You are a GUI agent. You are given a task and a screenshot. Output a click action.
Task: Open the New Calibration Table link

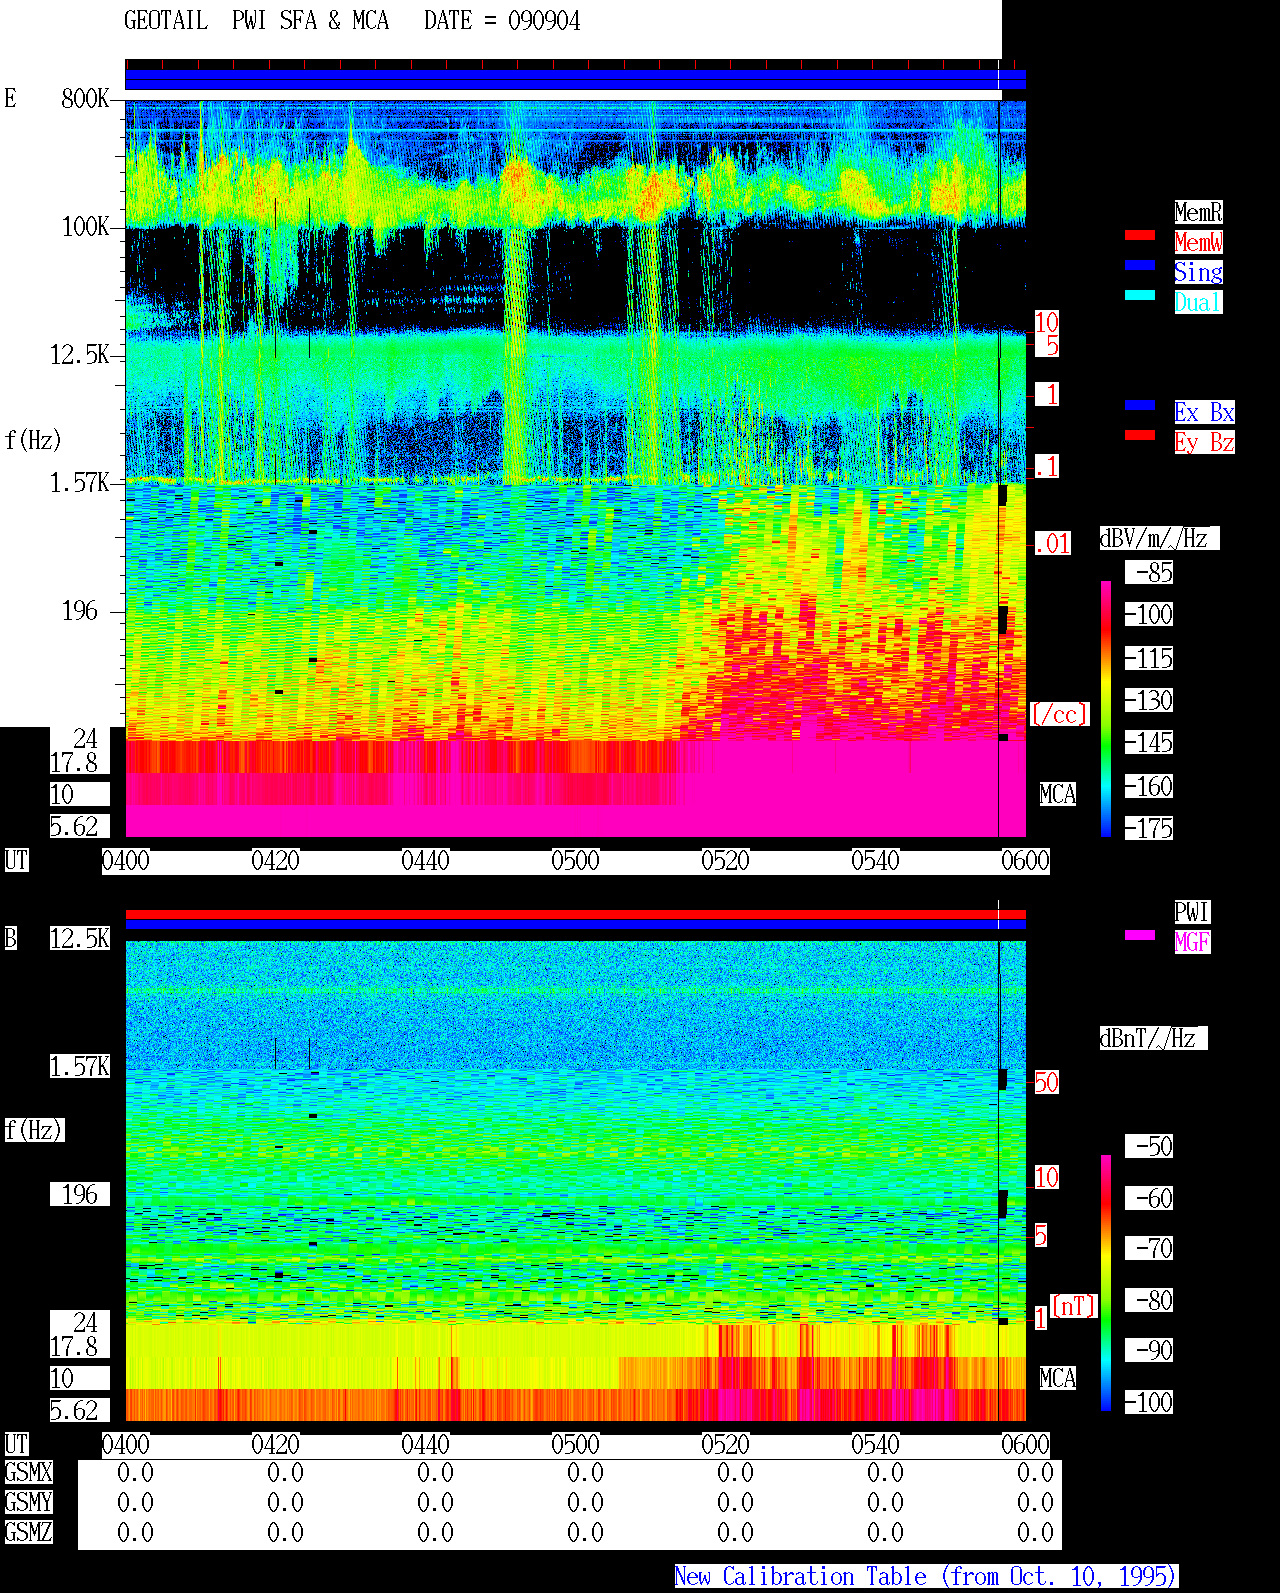(926, 1577)
